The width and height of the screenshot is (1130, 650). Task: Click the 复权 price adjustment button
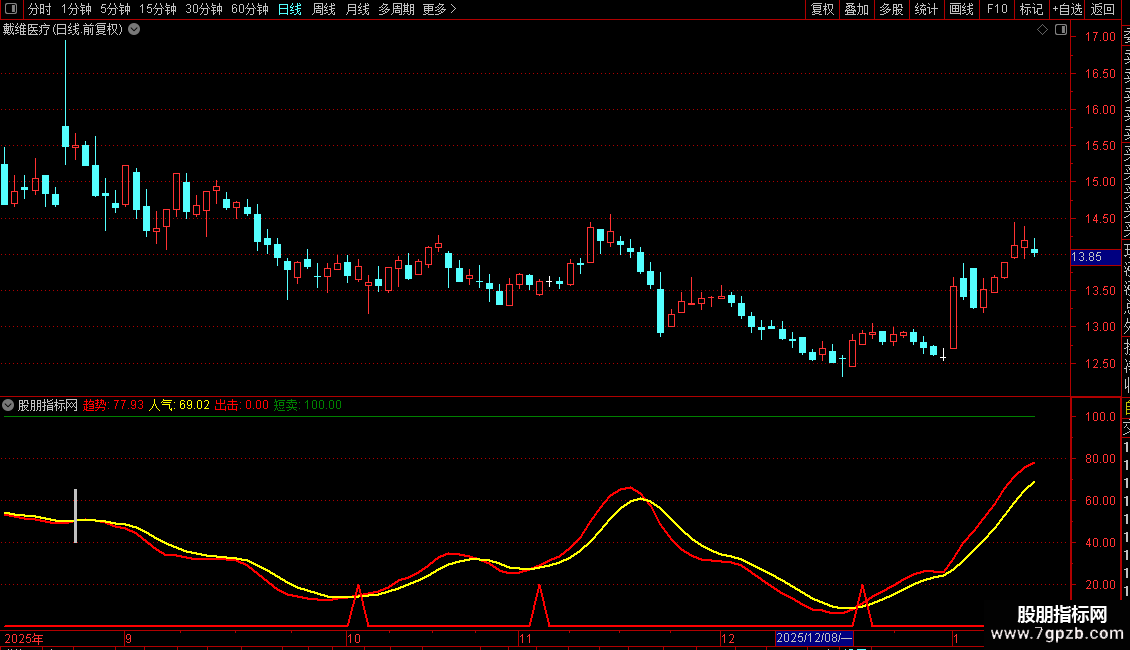pos(822,9)
